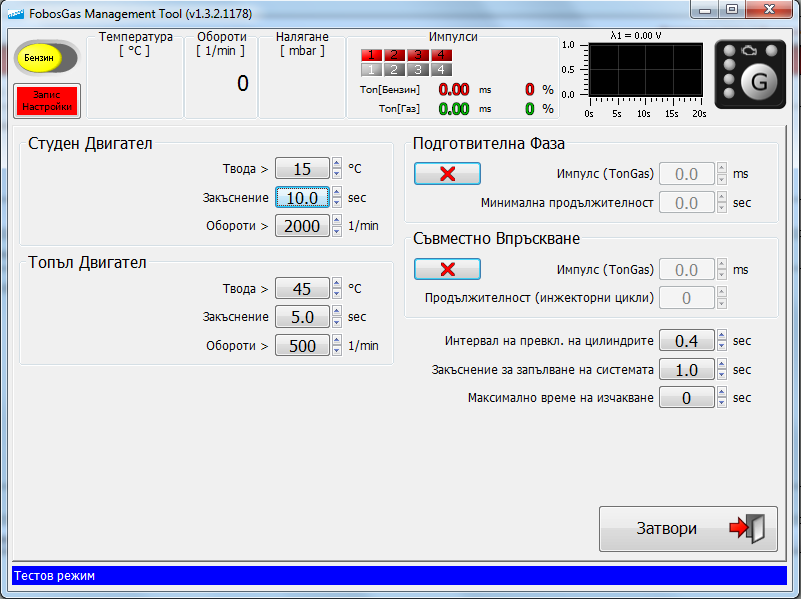Image resolution: width=801 pixels, height=599 pixels.
Task: Click red petrol injector indicator 4
Action: coord(441,55)
